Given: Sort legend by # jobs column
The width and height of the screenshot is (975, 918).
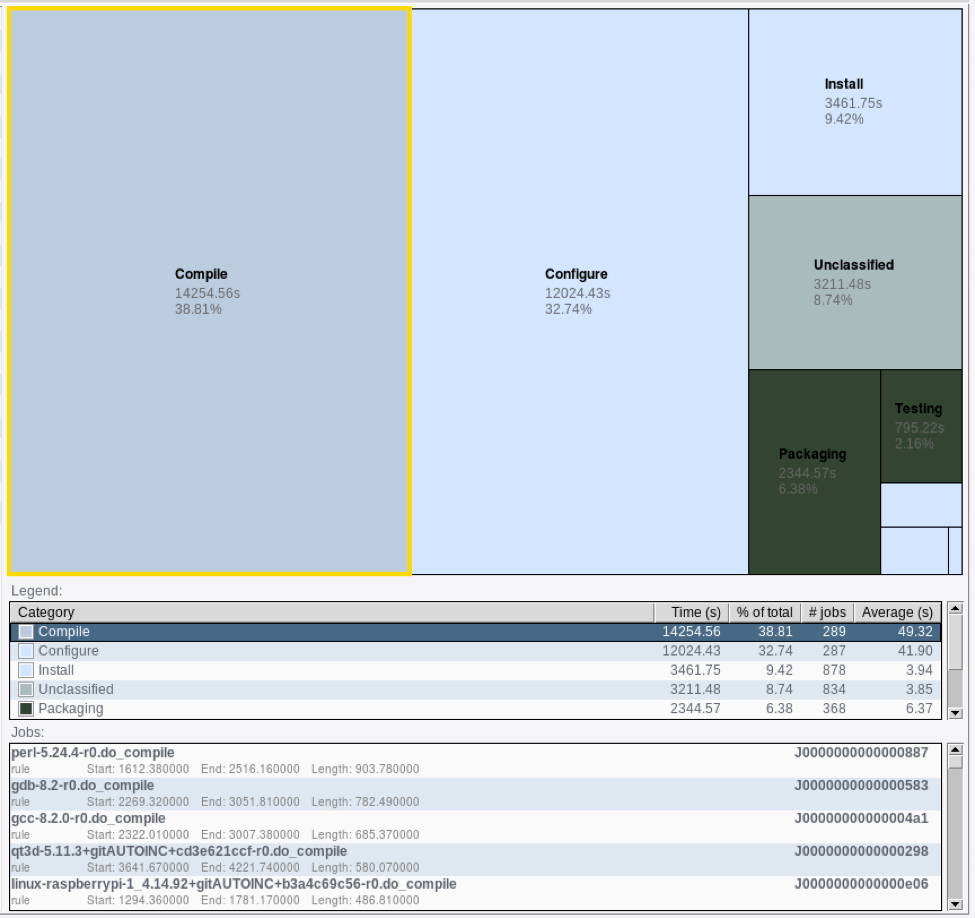Looking at the screenshot, I should point(828,613).
